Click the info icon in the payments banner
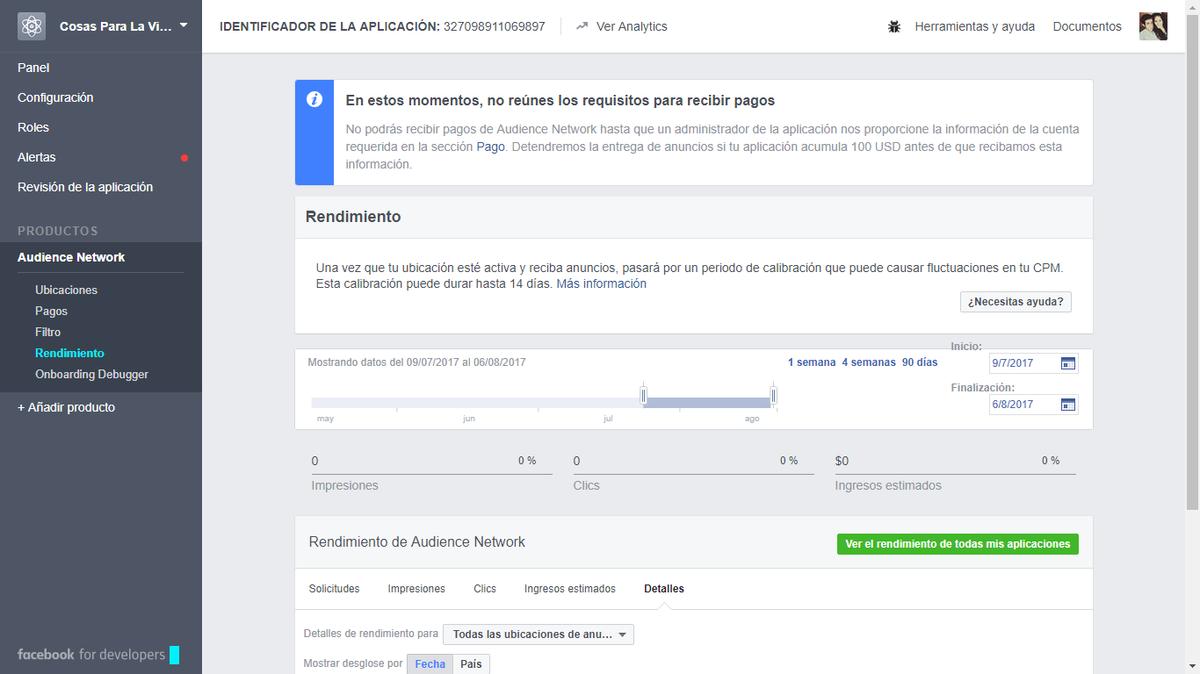The height and width of the screenshot is (674, 1200). click(314, 100)
